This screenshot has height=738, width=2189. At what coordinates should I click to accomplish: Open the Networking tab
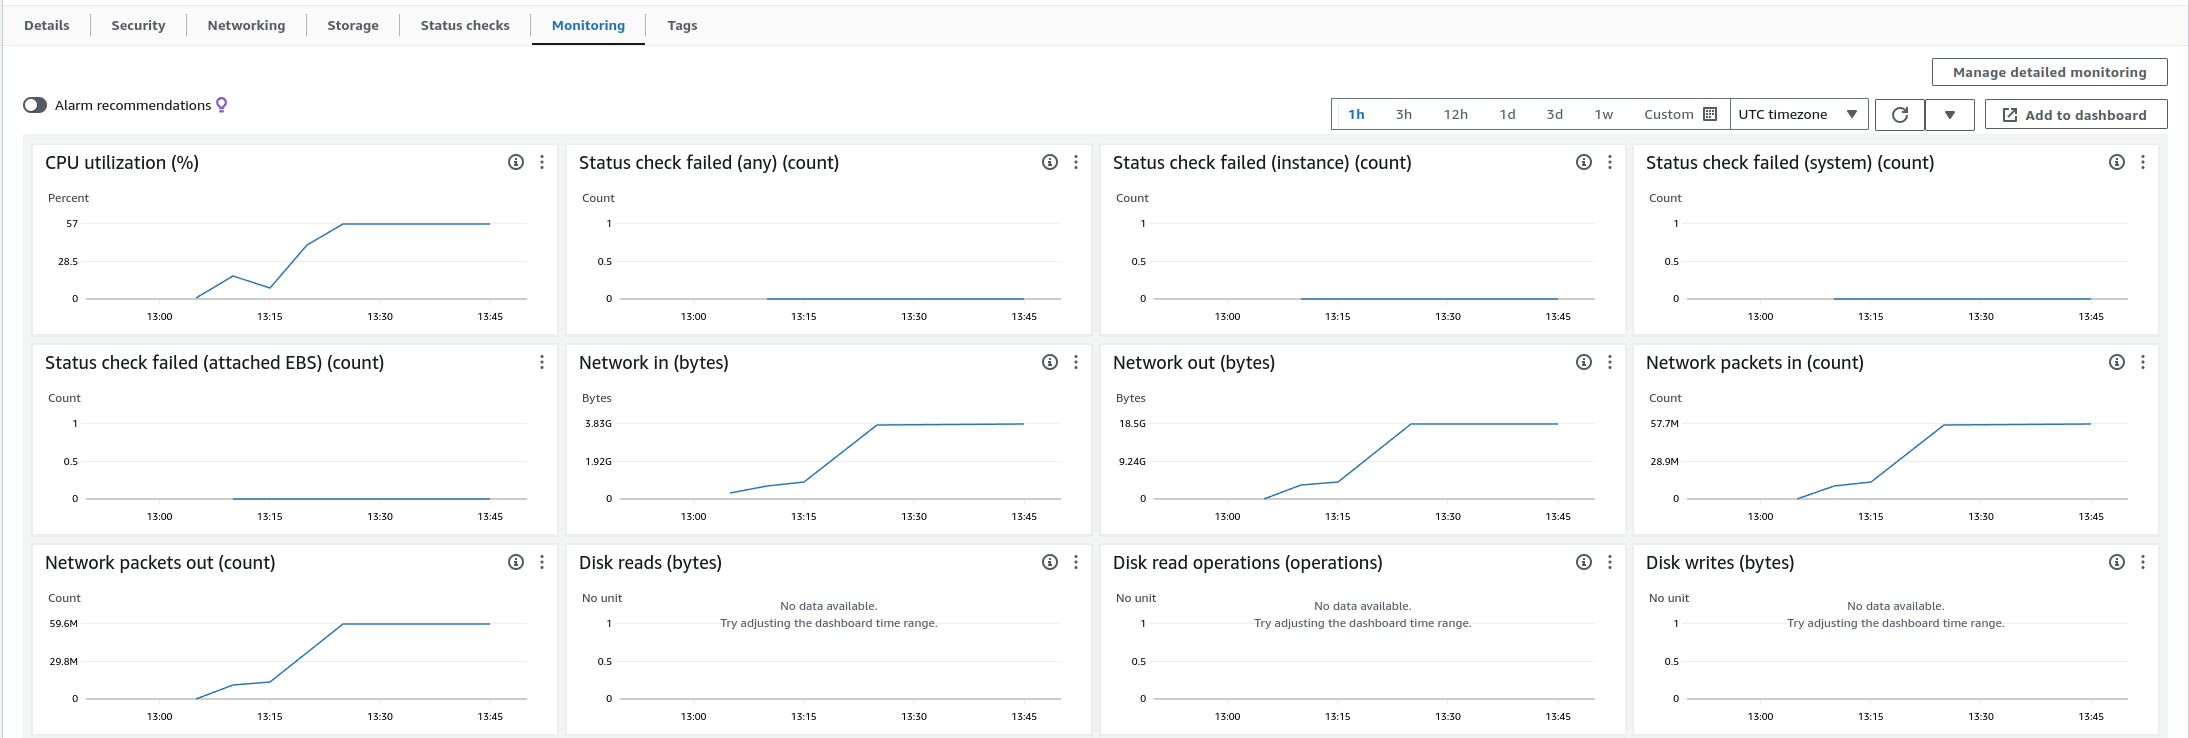tap(246, 25)
